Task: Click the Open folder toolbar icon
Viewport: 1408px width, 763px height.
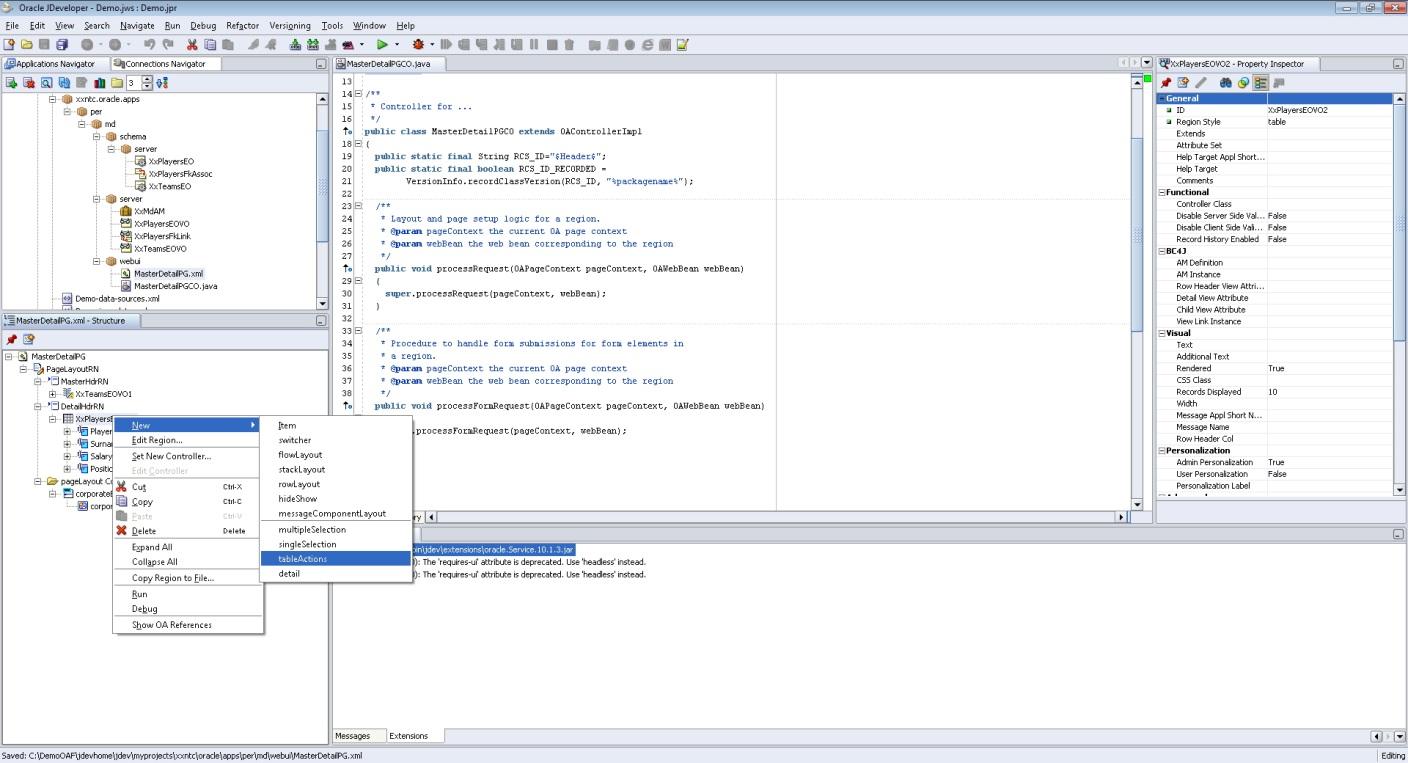Action: tap(26, 44)
